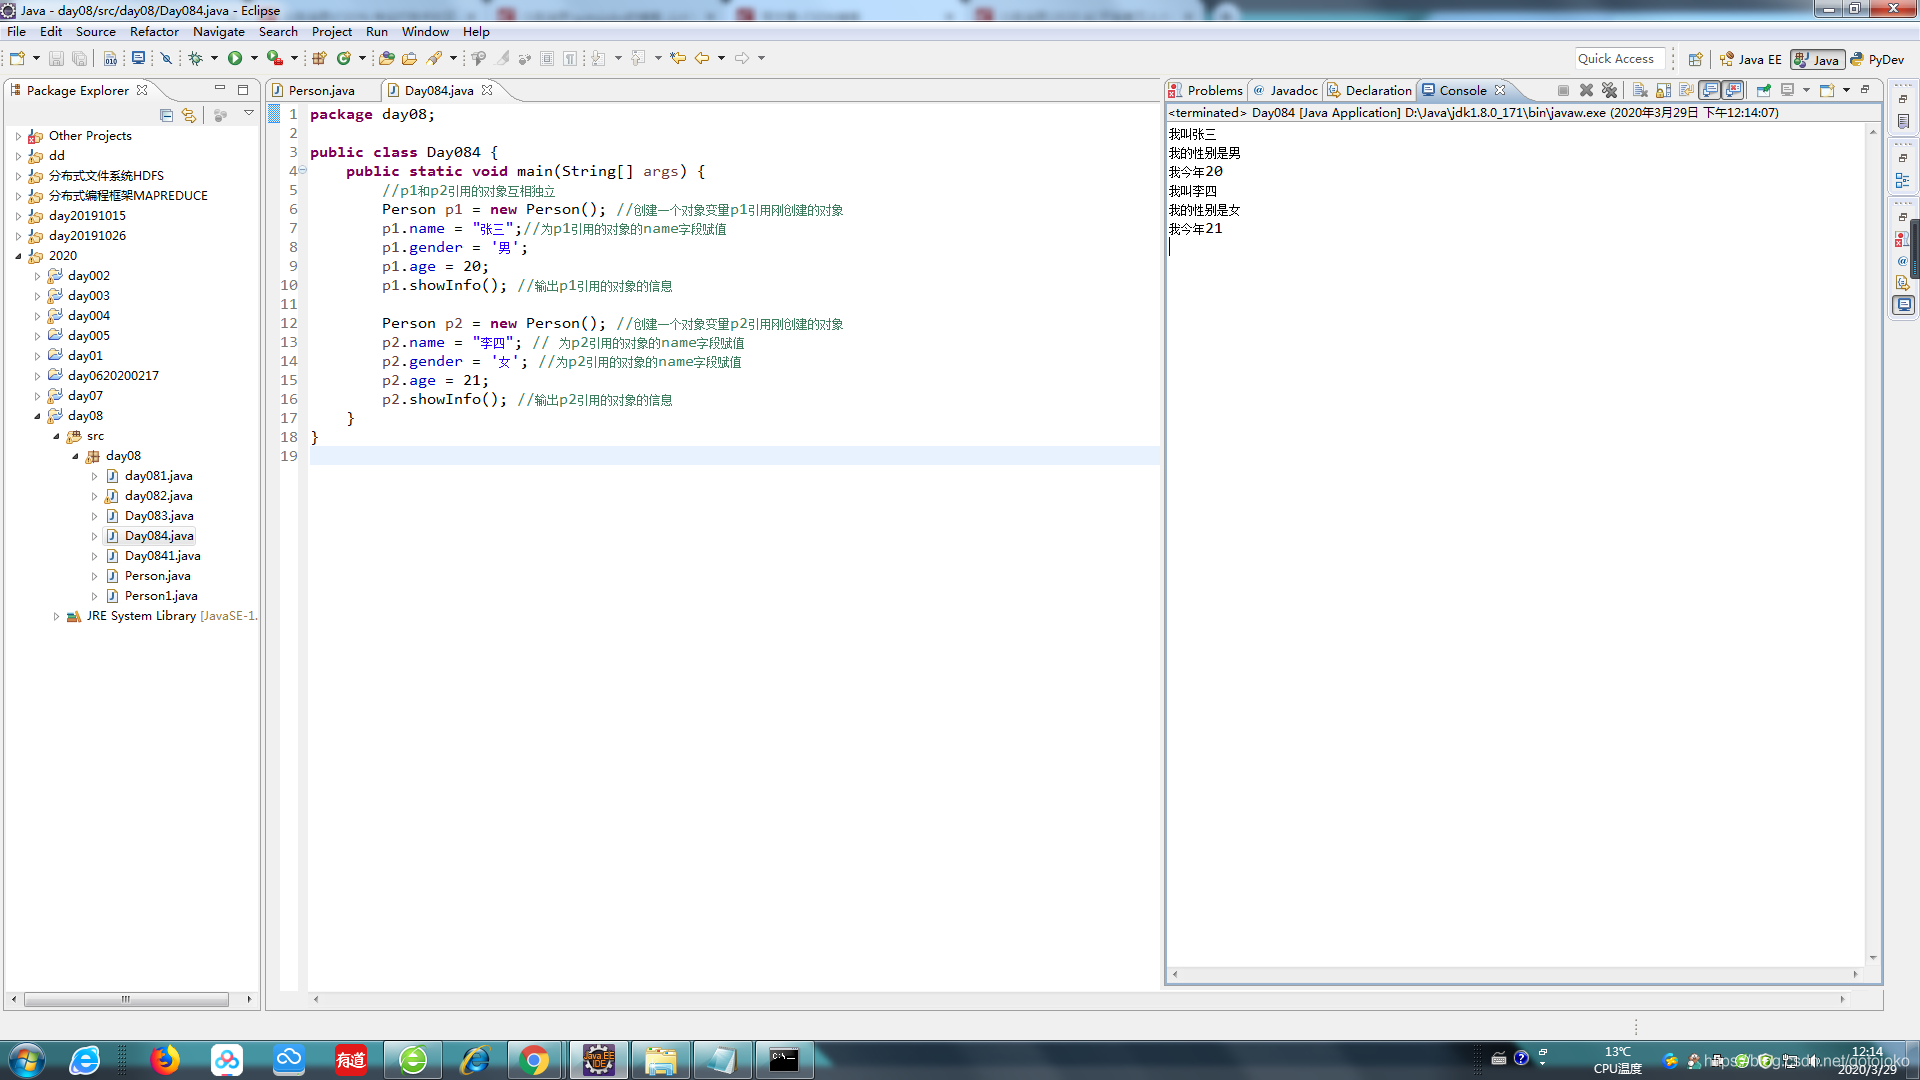1920x1080 pixels.
Task: Open the Run button dropdown arrow
Action: pyautogui.click(x=254, y=58)
